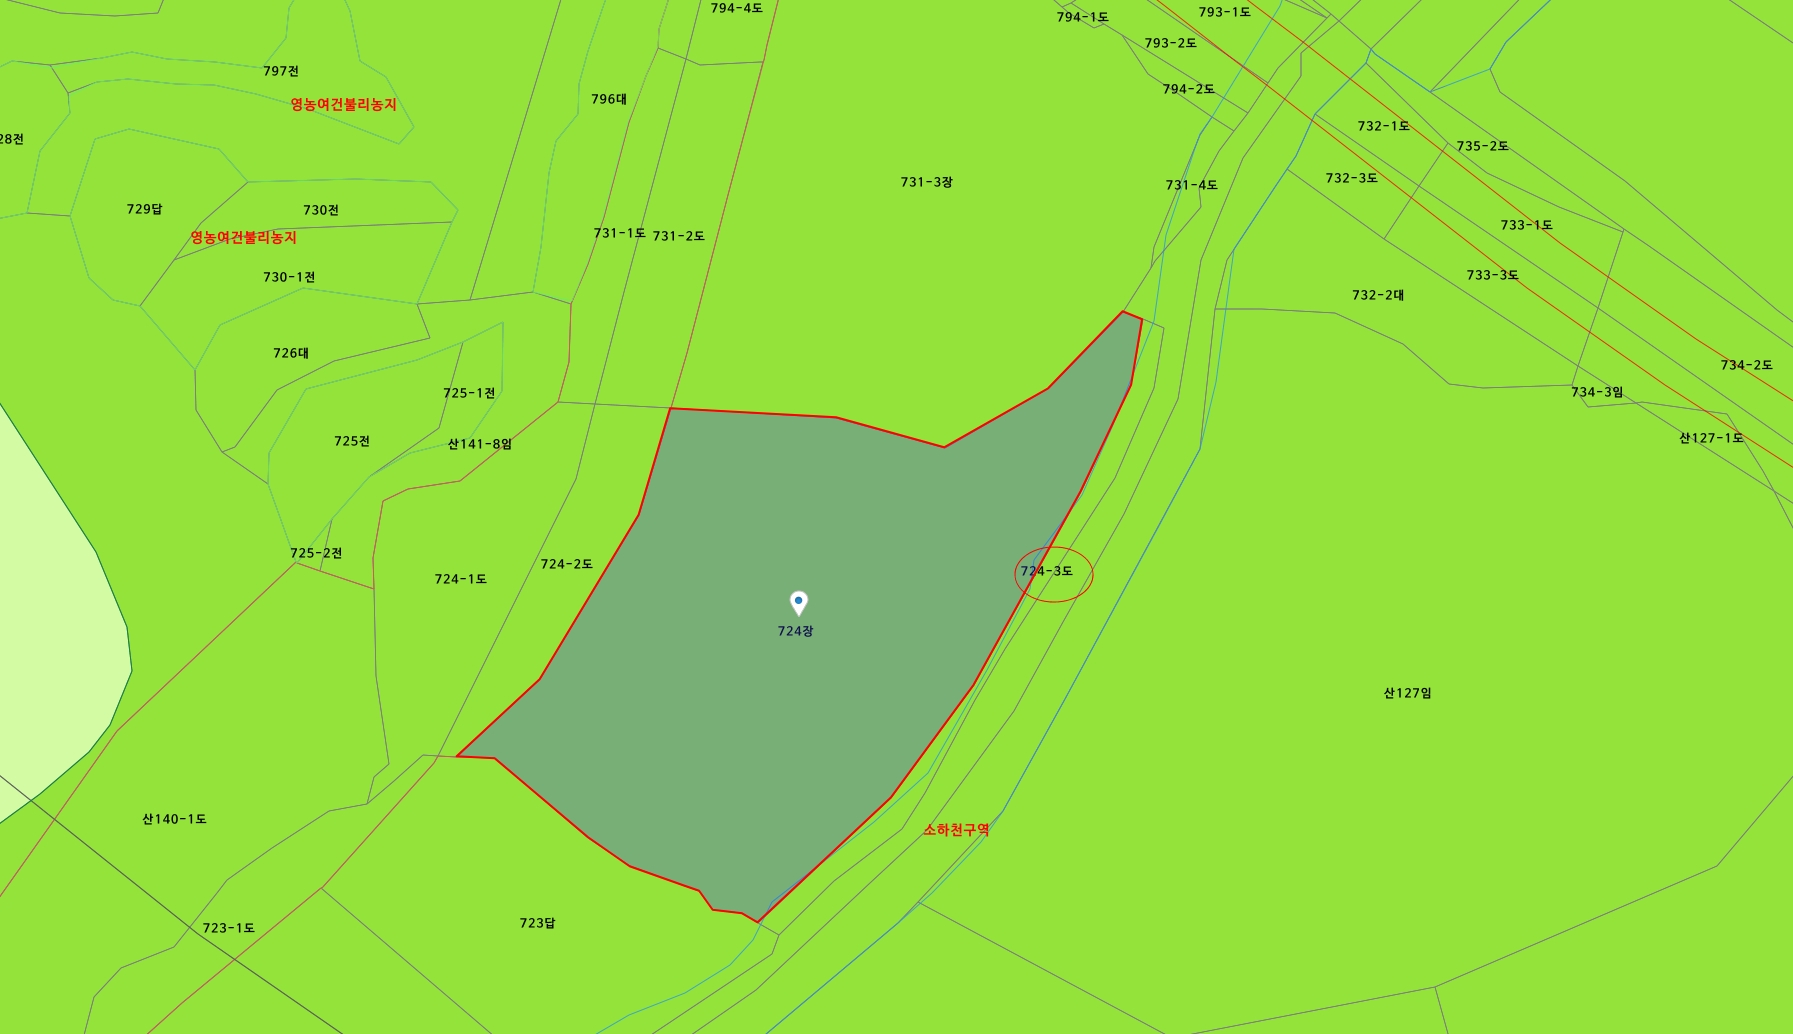Click the 731-1도 parcel label

click(x=620, y=233)
